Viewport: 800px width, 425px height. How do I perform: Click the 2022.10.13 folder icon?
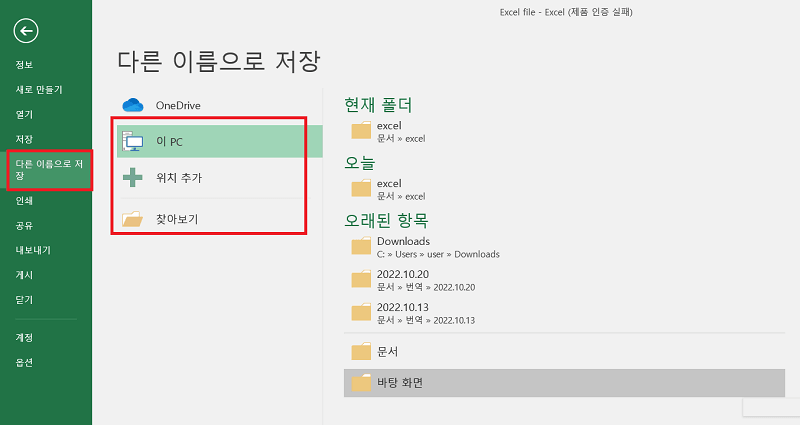coord(361,312)
